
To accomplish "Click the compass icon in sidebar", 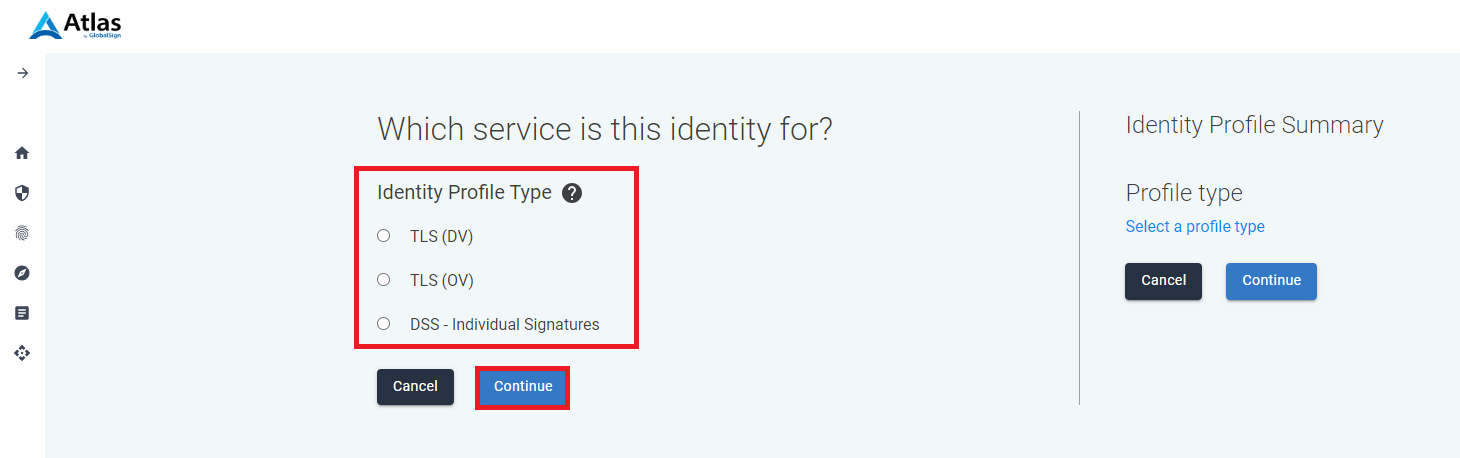I will coord(22,273).
